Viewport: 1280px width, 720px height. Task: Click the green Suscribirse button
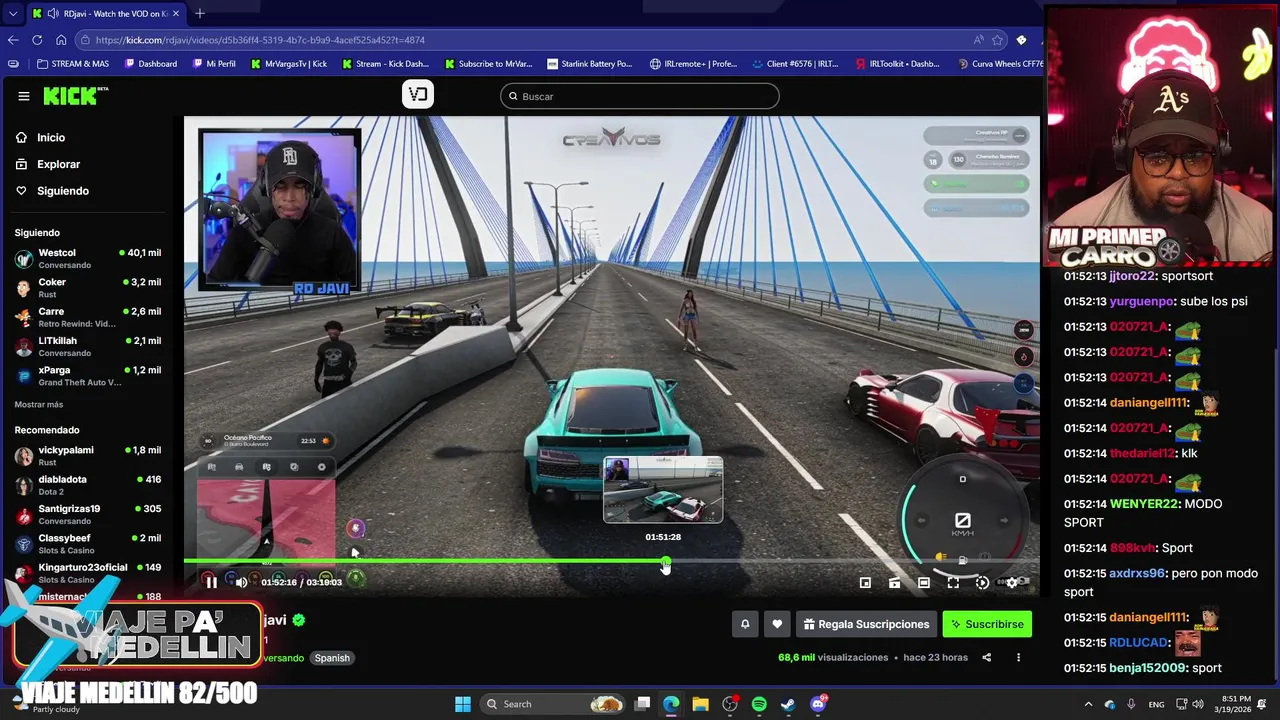pos(987,624)
